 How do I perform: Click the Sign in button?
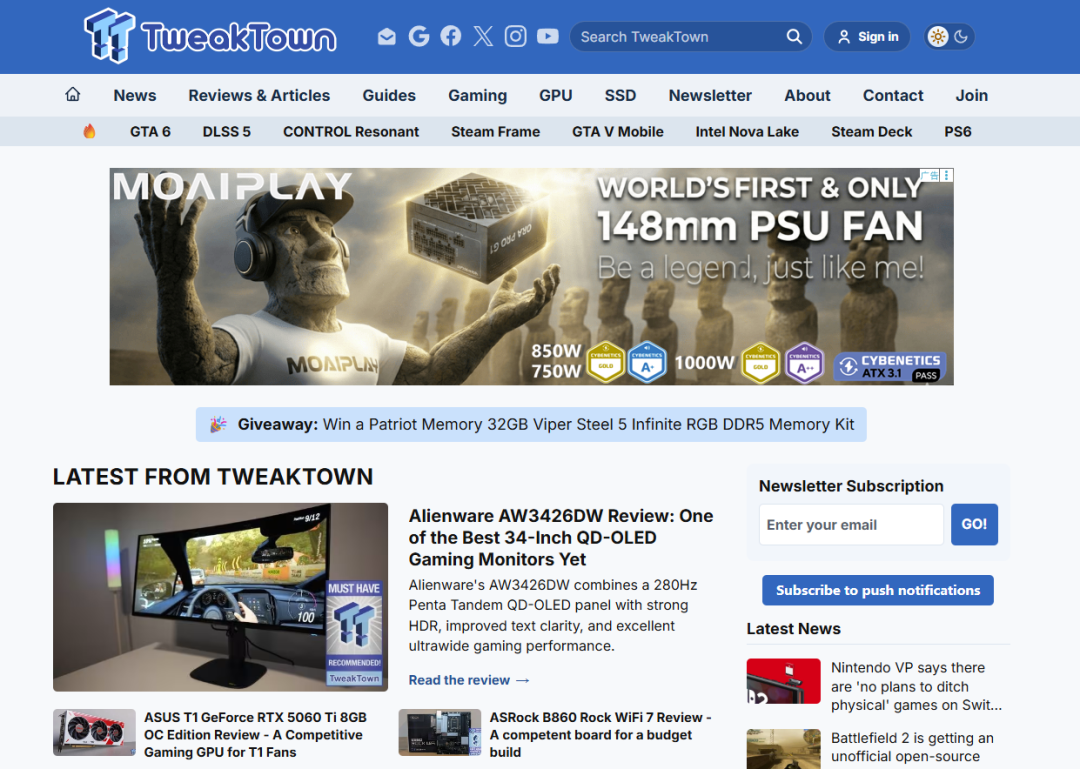(867, 37)
